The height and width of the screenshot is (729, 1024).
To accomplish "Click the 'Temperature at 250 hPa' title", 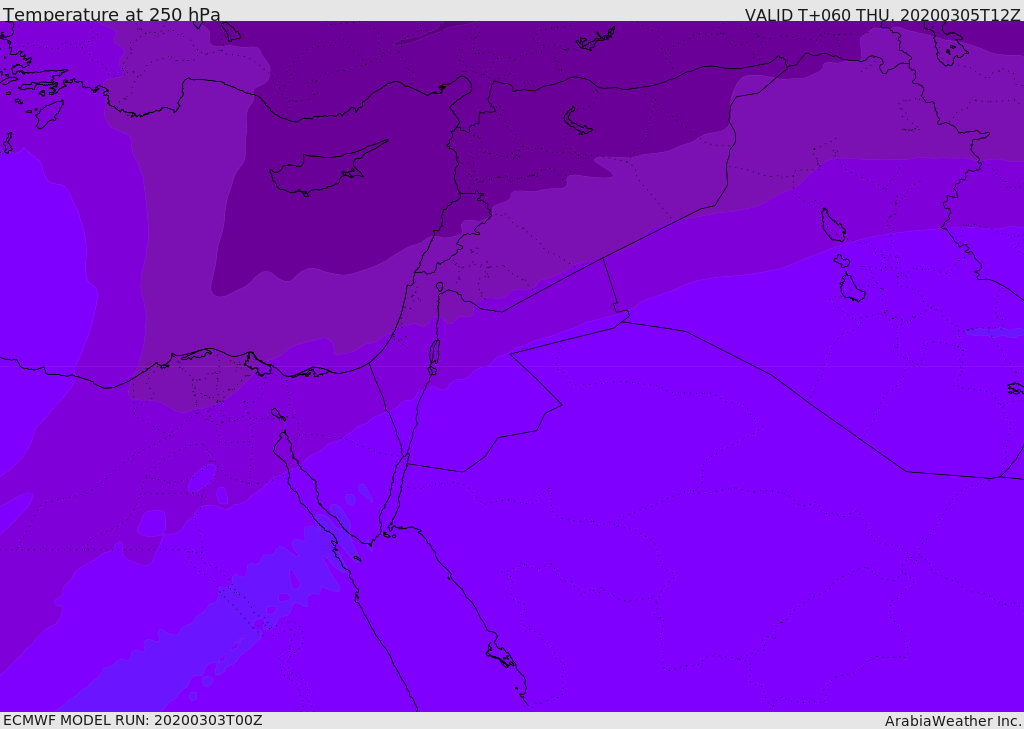I will pos(112,14).
